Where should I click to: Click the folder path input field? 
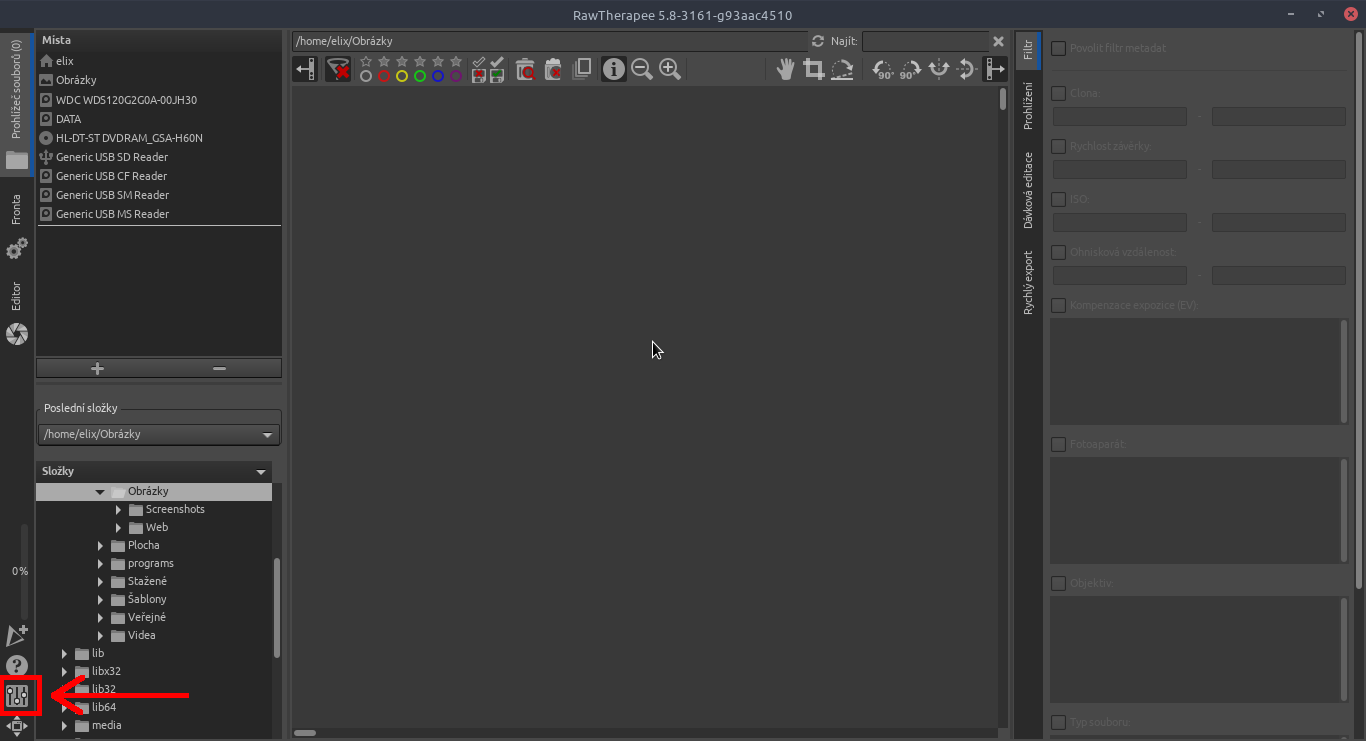(x=550, y=41)
